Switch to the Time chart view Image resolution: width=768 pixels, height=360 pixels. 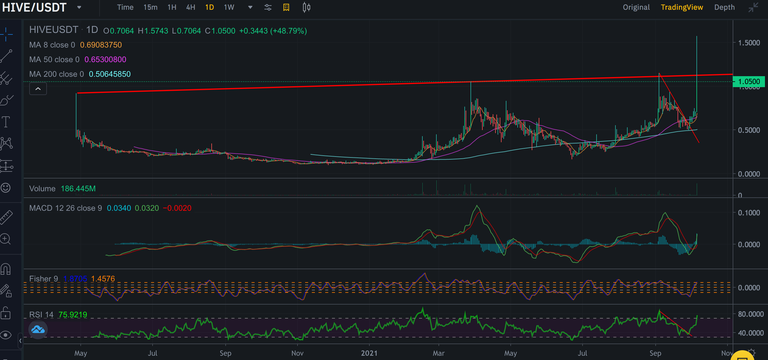[125, 7]
